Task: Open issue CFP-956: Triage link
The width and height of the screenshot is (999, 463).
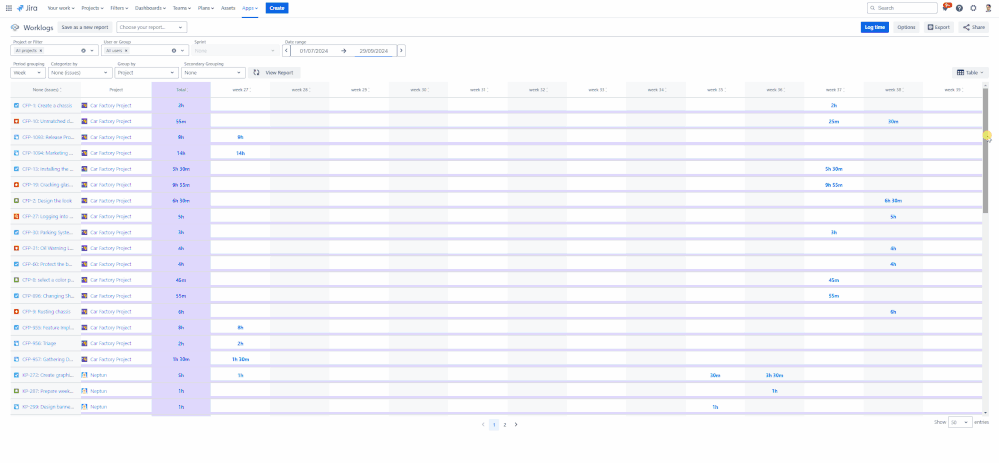Action: 39,343
